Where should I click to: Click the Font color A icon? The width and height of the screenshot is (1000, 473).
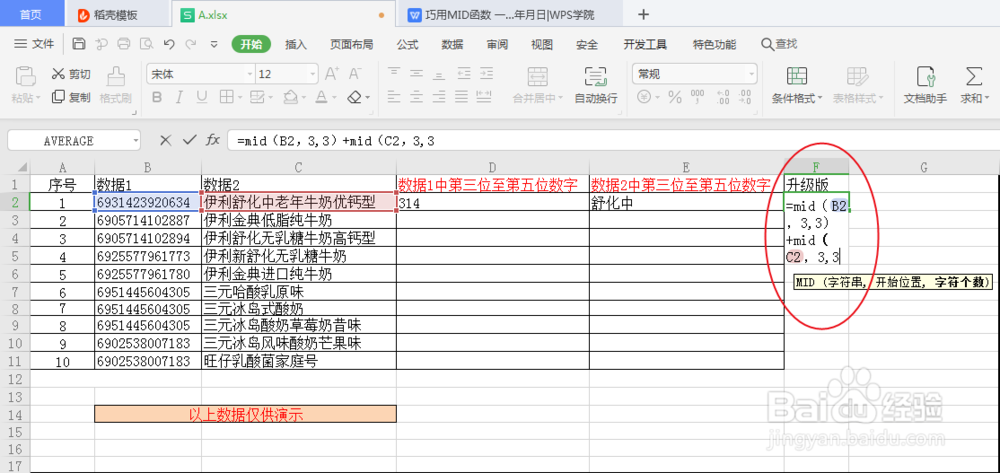click(x=321, y=98)
